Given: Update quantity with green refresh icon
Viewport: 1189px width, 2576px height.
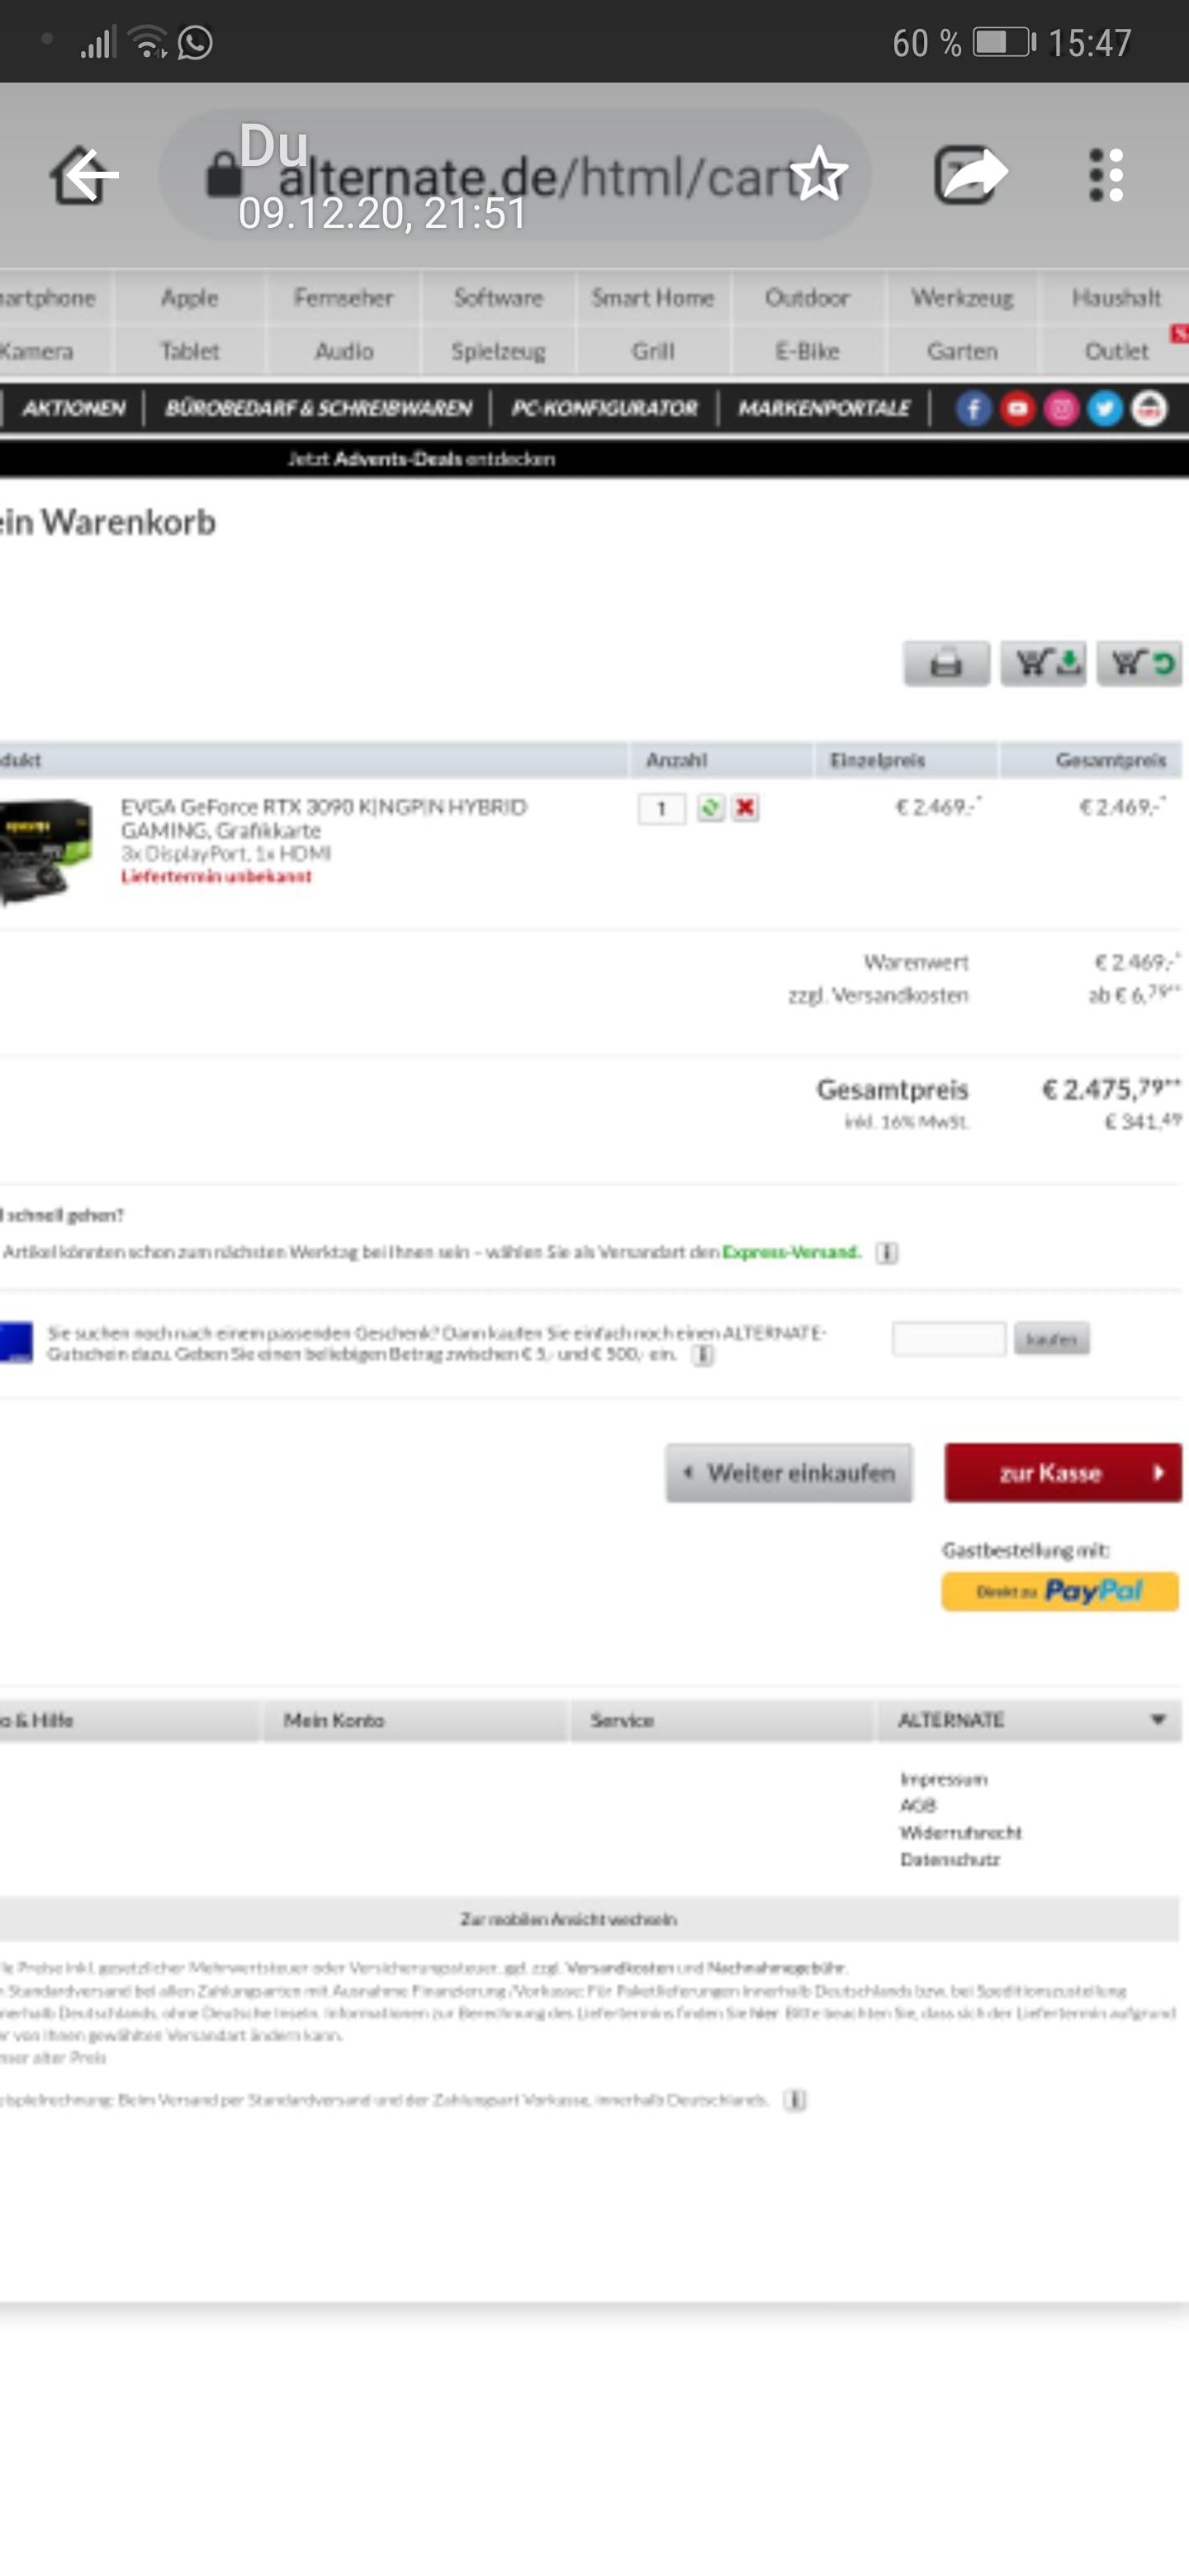Looking at the screenshot, I should click(x=710, y=808).
